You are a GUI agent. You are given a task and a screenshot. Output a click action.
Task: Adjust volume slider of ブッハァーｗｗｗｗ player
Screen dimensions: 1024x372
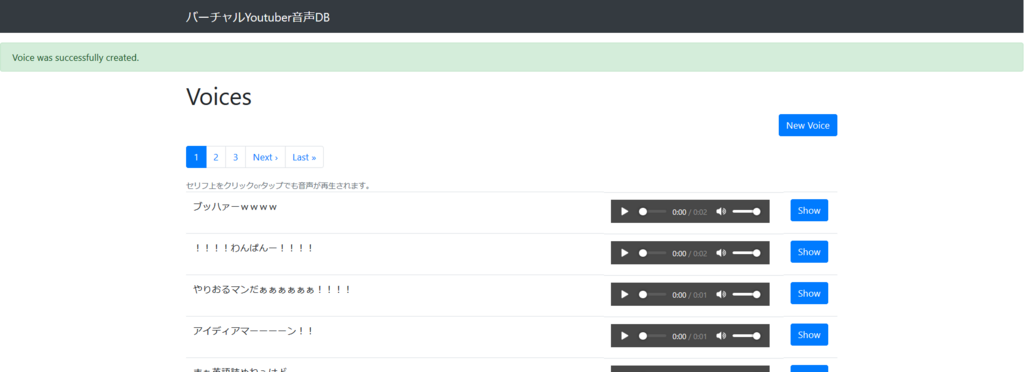[746, 211]
